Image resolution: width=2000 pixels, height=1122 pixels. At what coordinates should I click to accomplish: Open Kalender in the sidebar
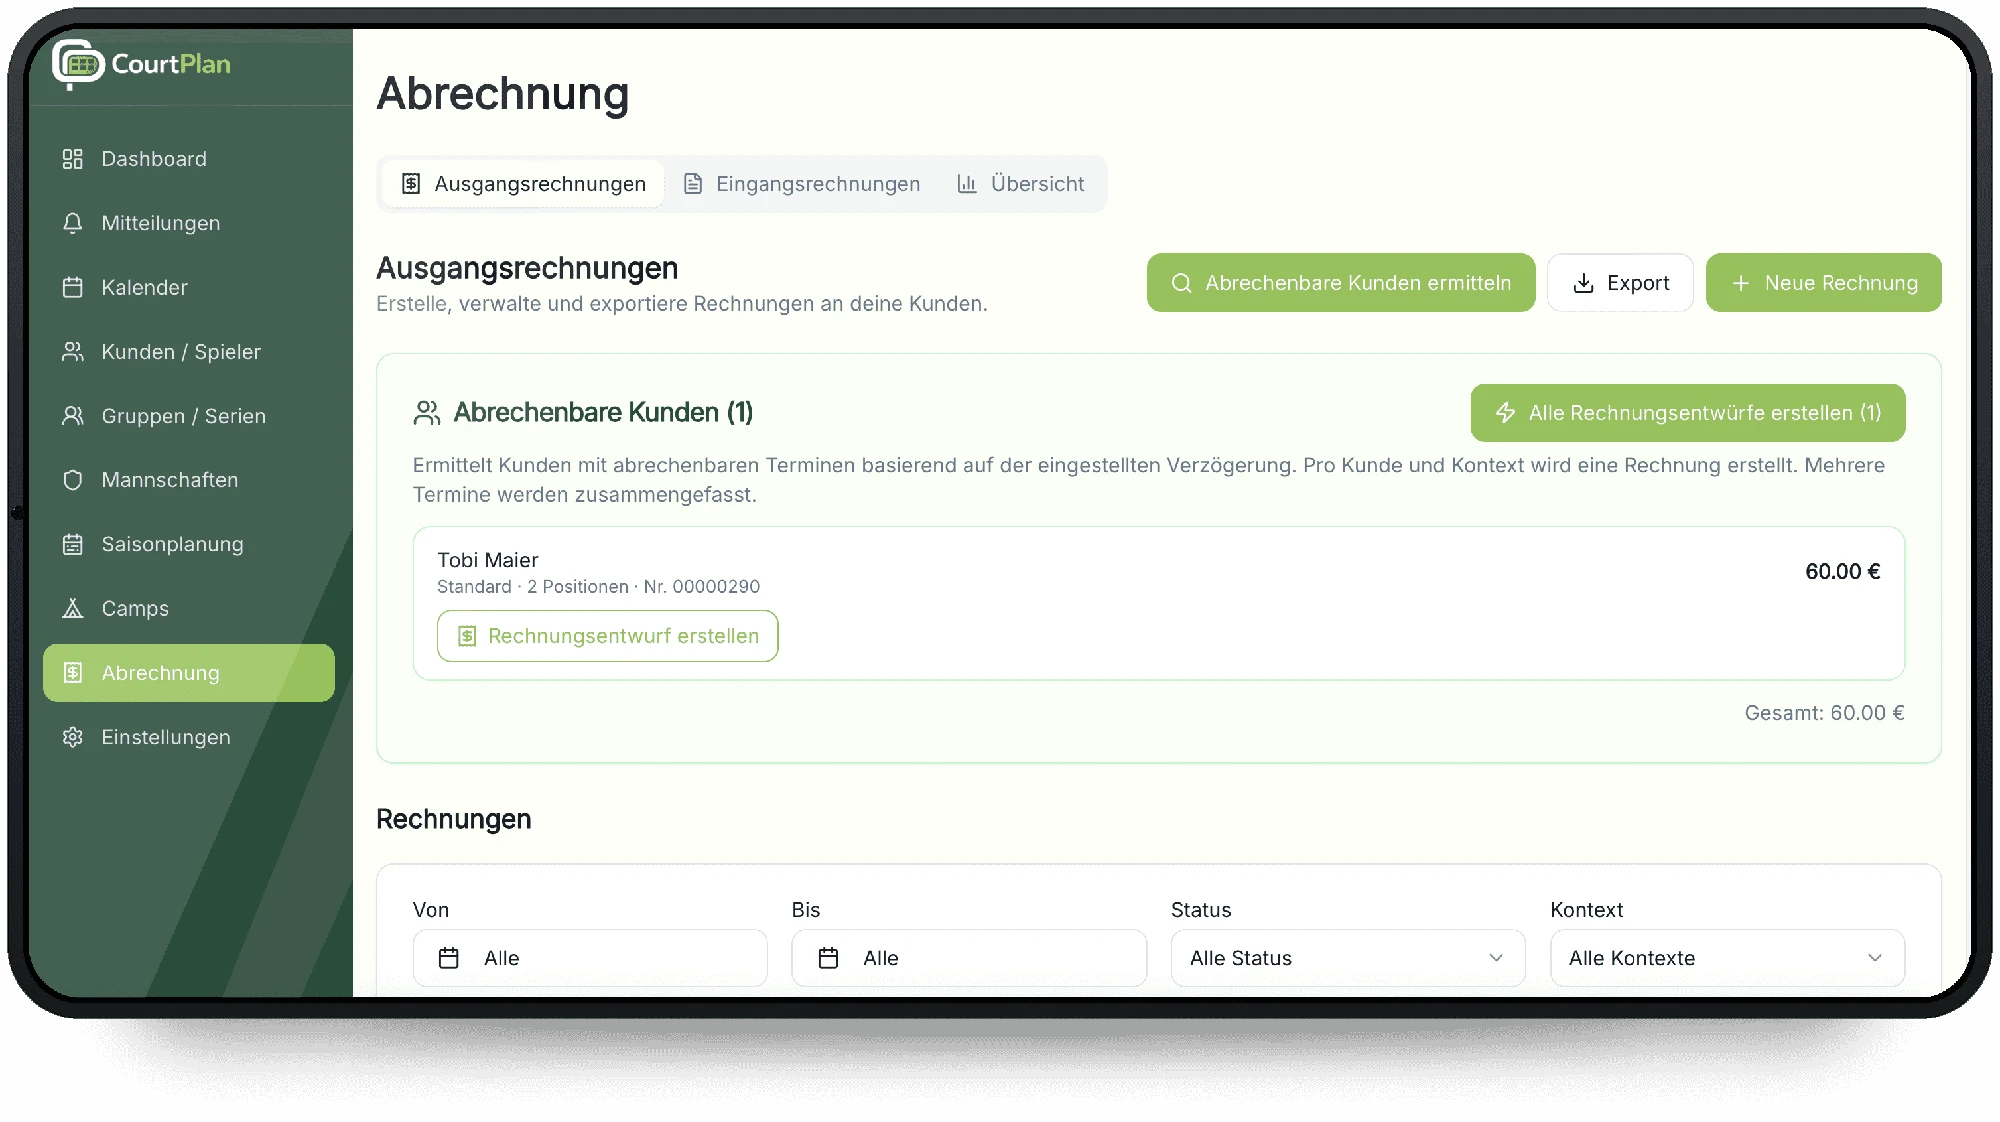click(189, 287)
